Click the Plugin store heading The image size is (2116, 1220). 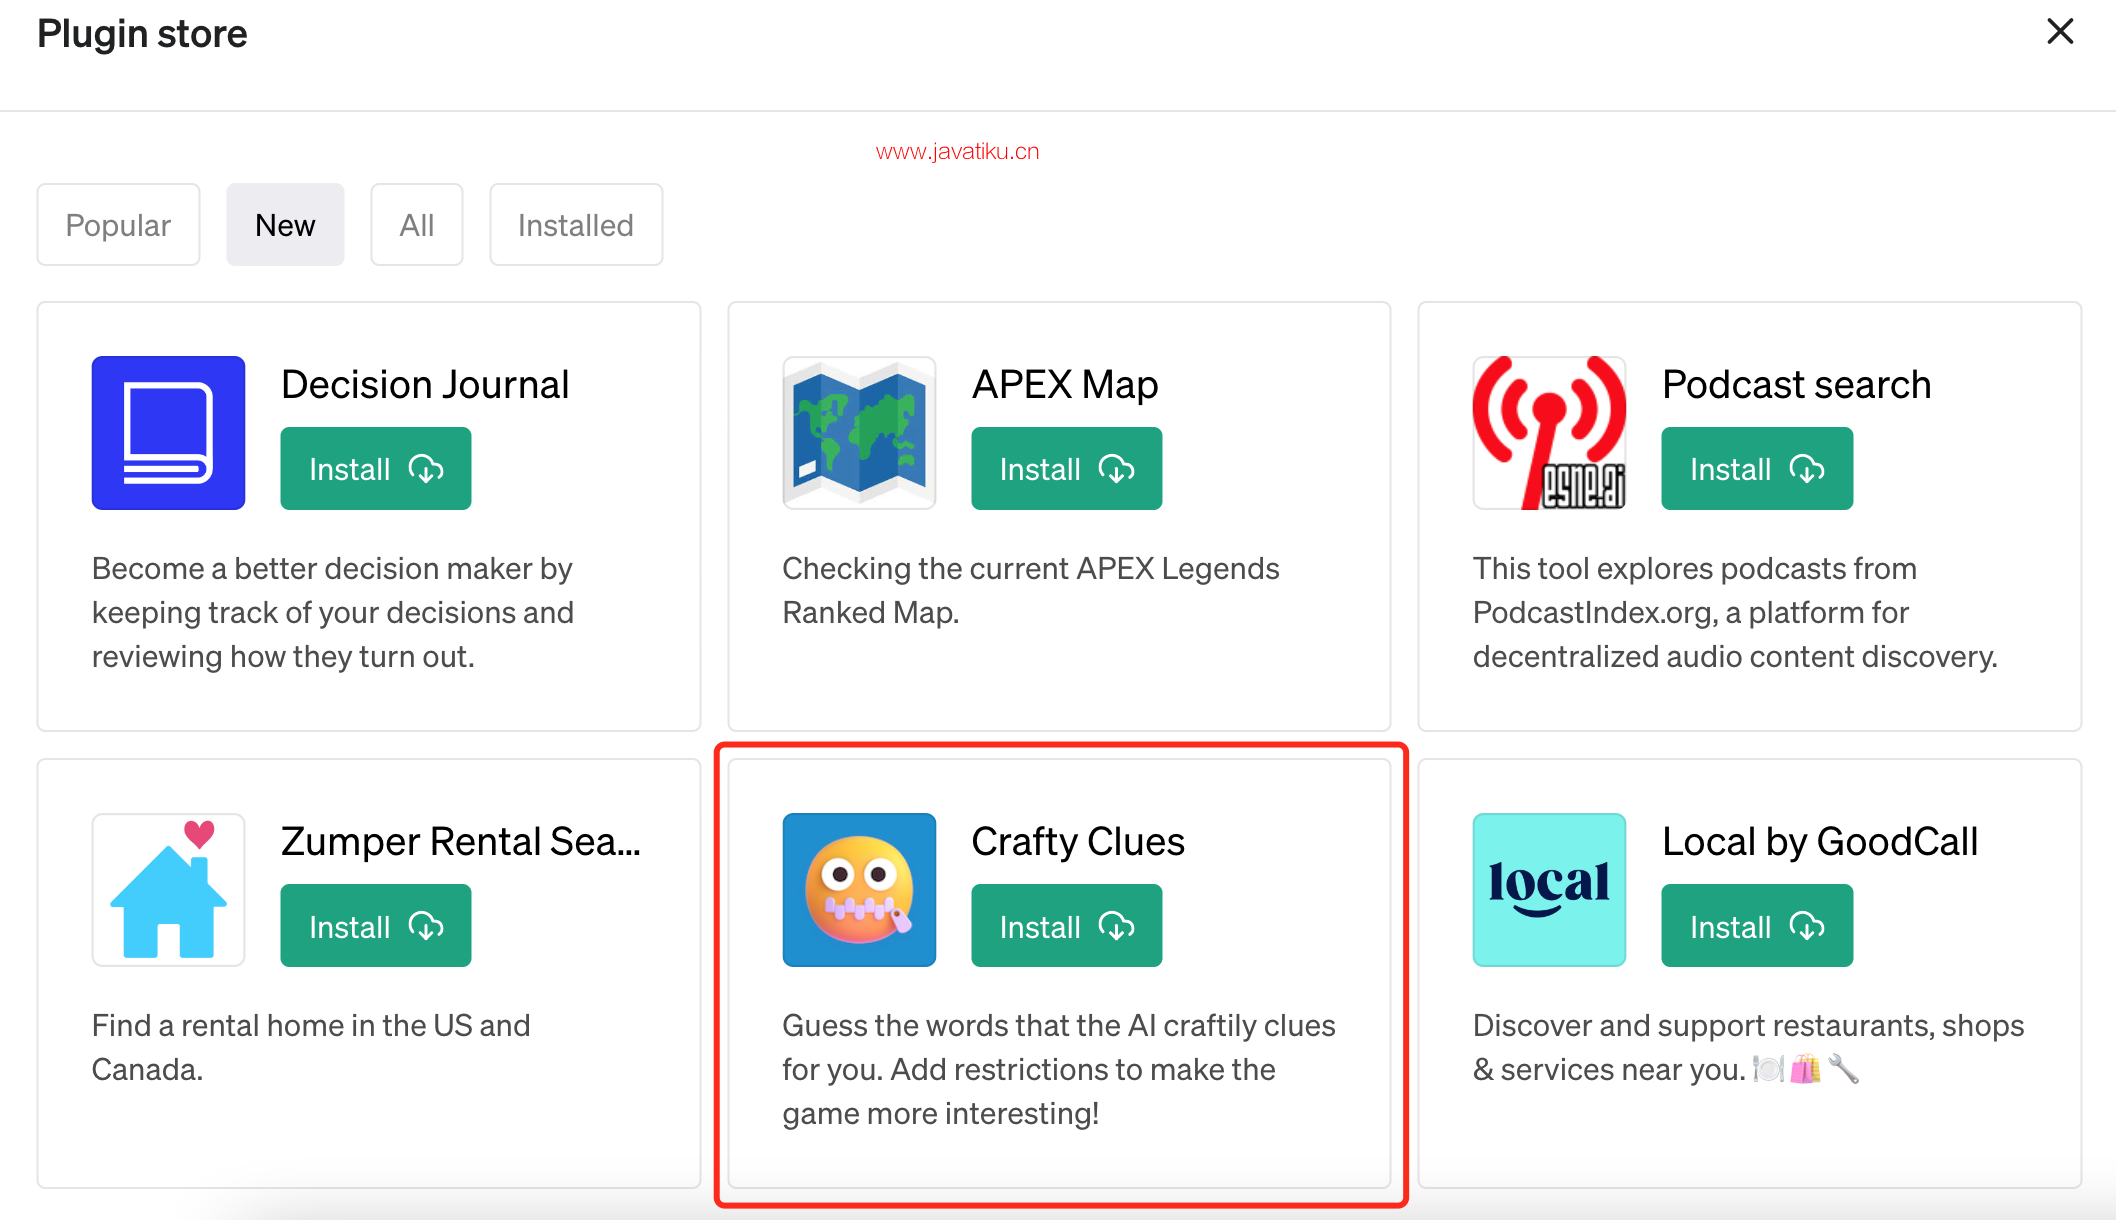click(x=142, y=34)
